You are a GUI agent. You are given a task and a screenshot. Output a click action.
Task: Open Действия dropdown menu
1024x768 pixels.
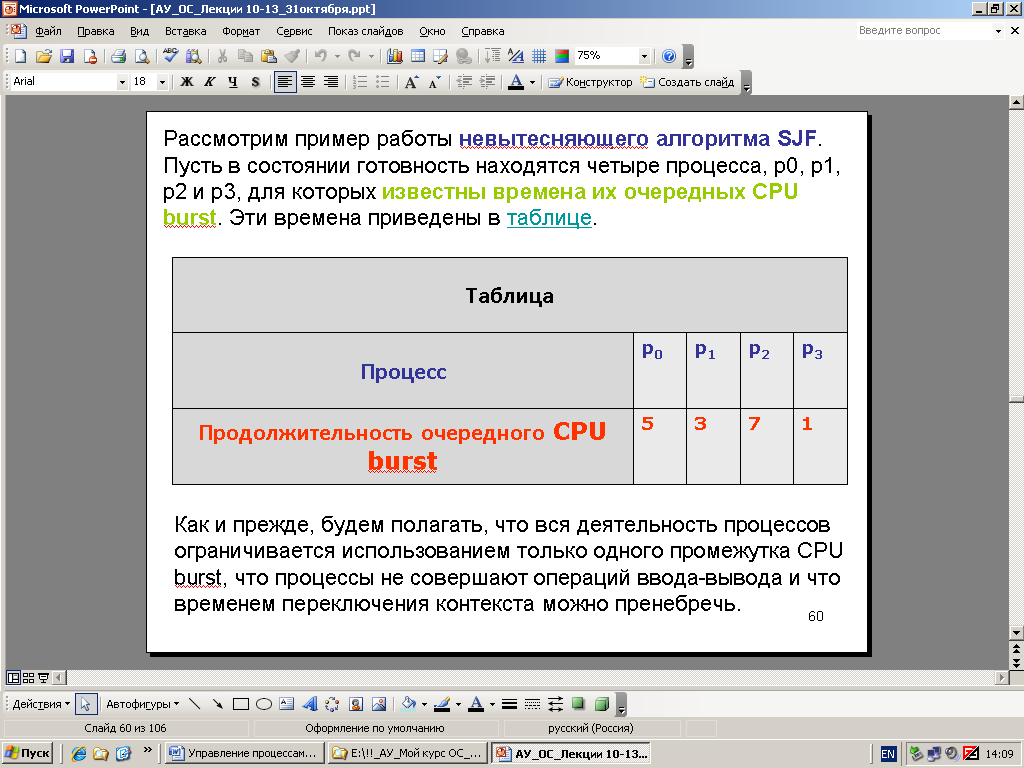[x=40, y=704]
